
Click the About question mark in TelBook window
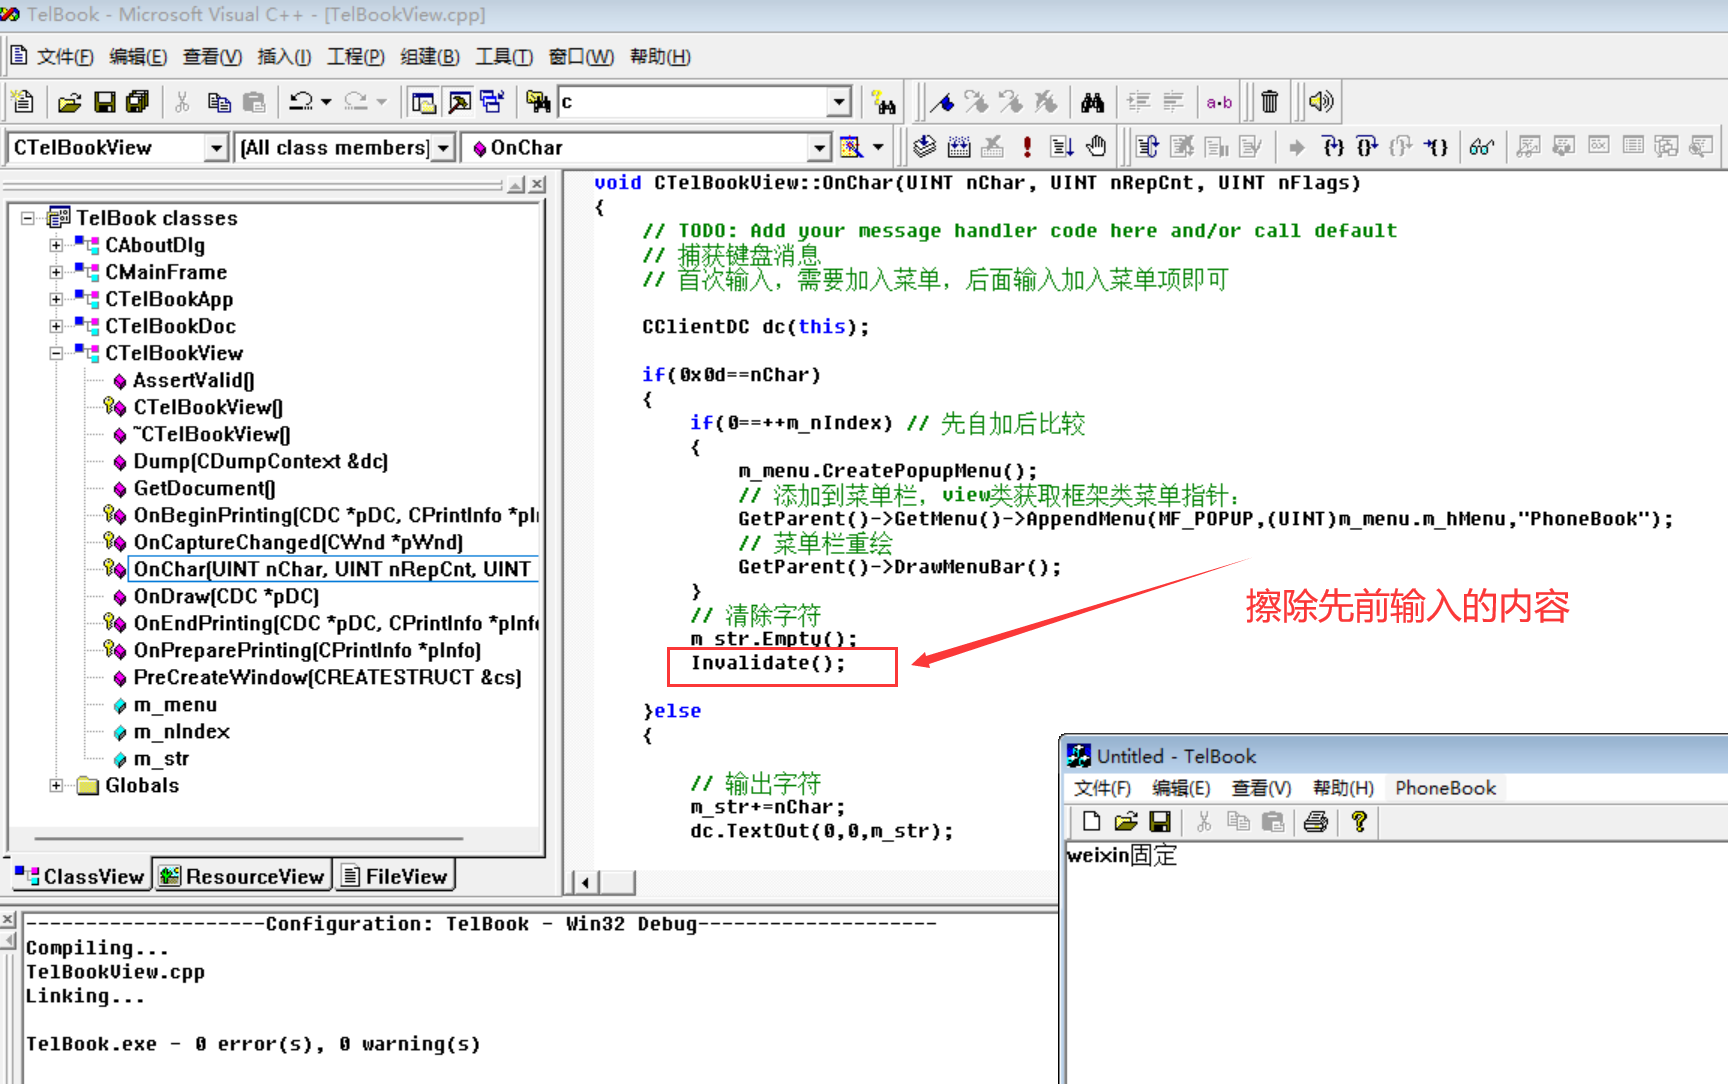tap(1359, 822)
